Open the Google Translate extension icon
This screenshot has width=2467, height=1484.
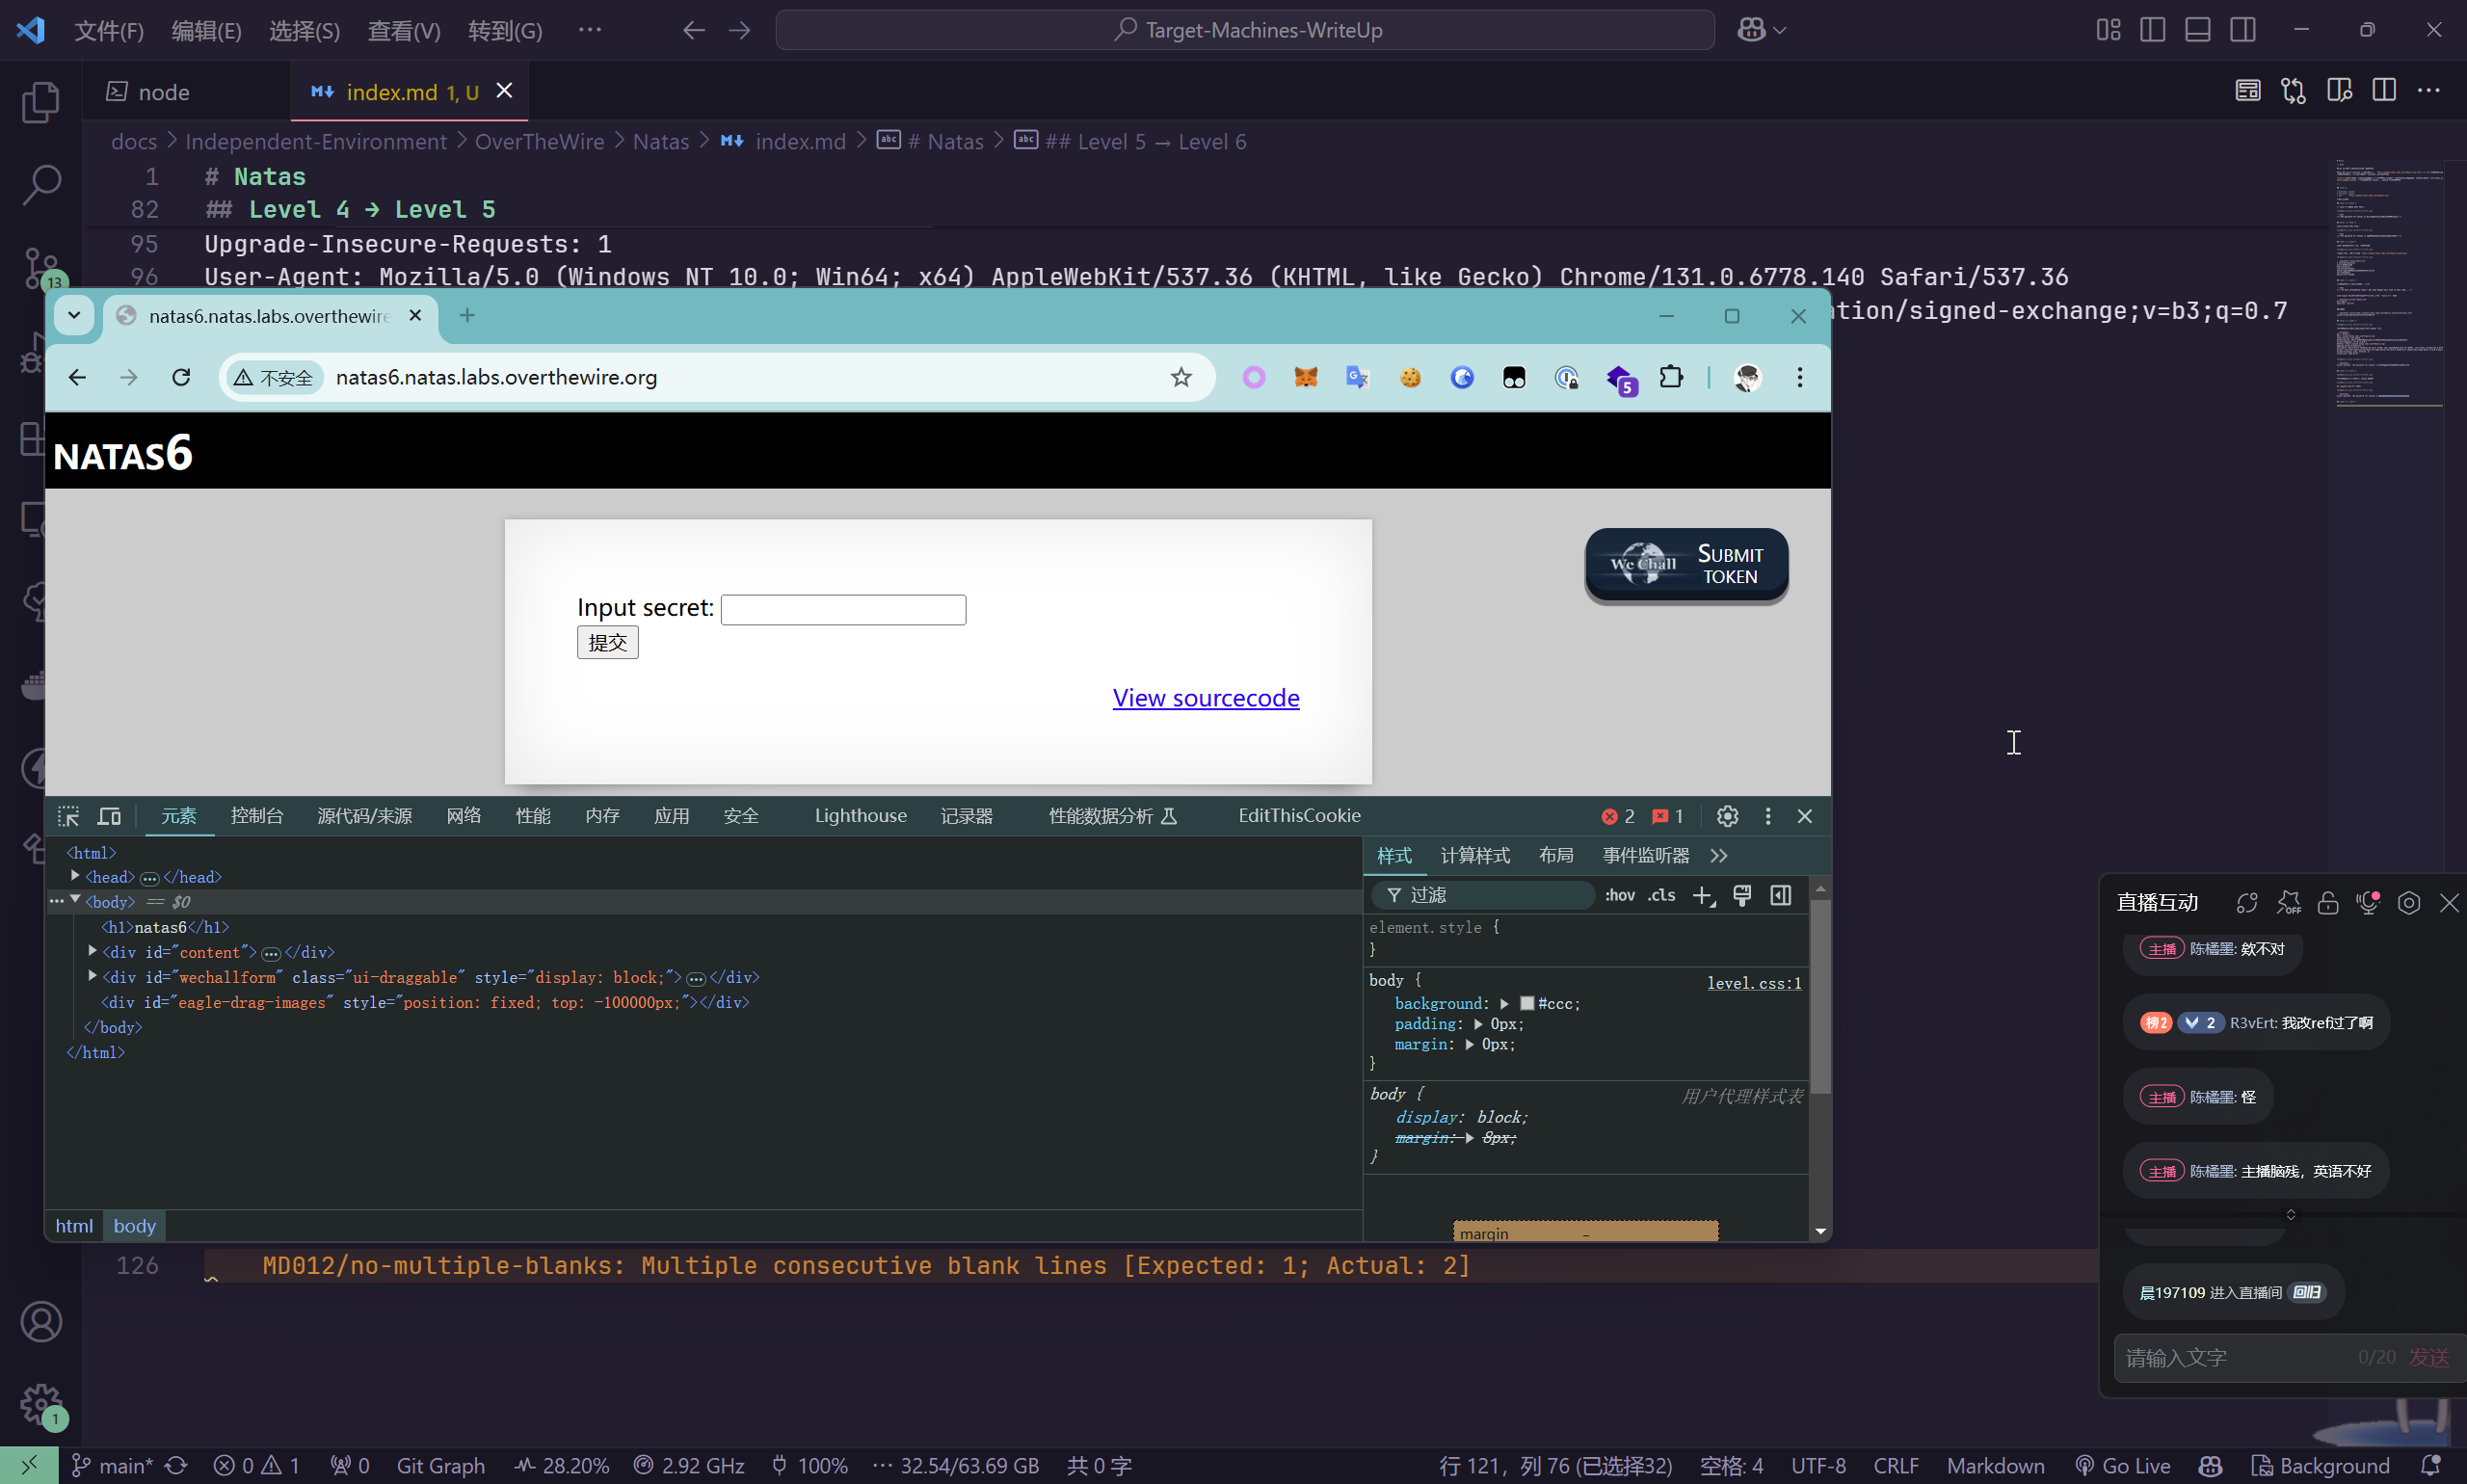click(x=1357, y=377)
